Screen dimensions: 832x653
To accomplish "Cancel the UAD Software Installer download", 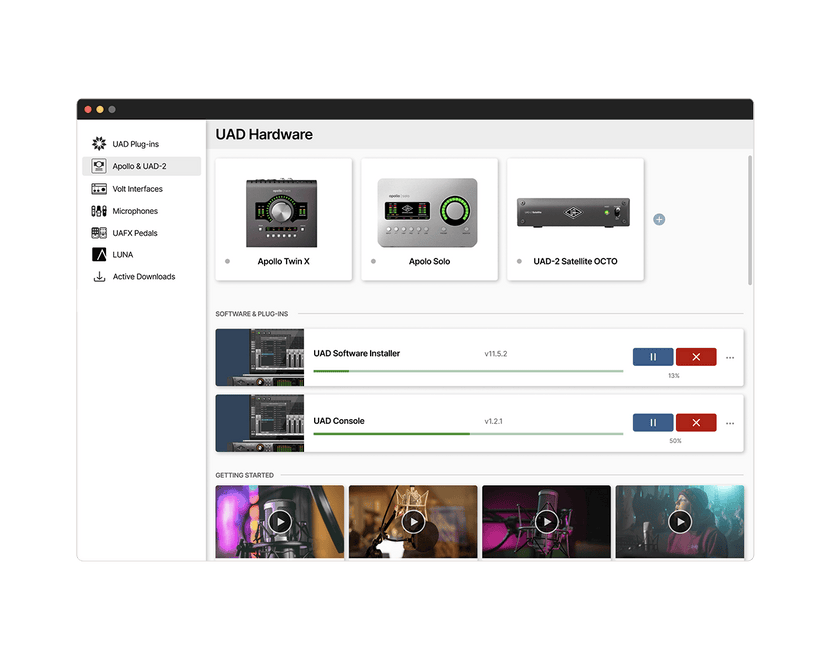I will [696, 356].
